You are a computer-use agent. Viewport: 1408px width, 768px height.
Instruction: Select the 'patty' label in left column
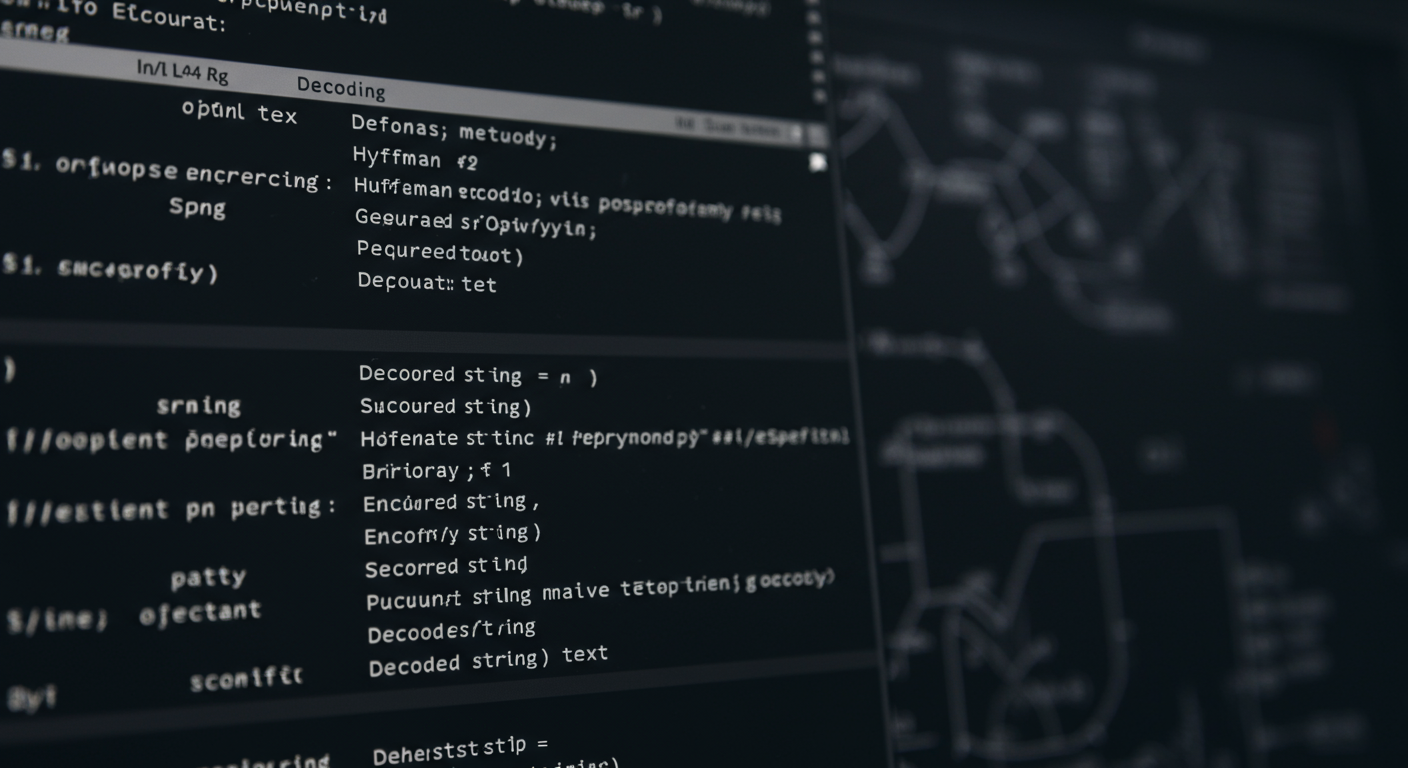click(208, 577)
